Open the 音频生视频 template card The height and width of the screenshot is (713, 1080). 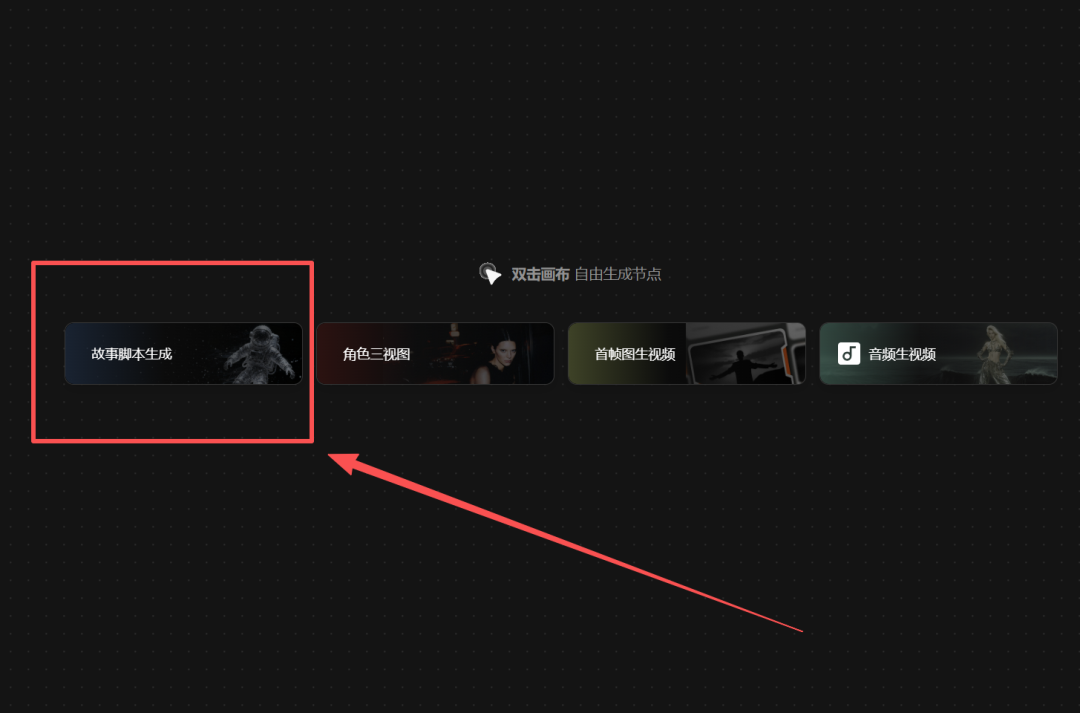(939, 353)
